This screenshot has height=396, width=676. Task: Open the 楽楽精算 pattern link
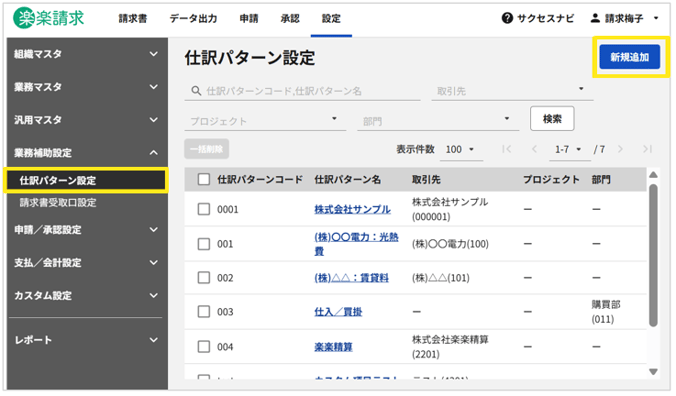tap(333, 346)
